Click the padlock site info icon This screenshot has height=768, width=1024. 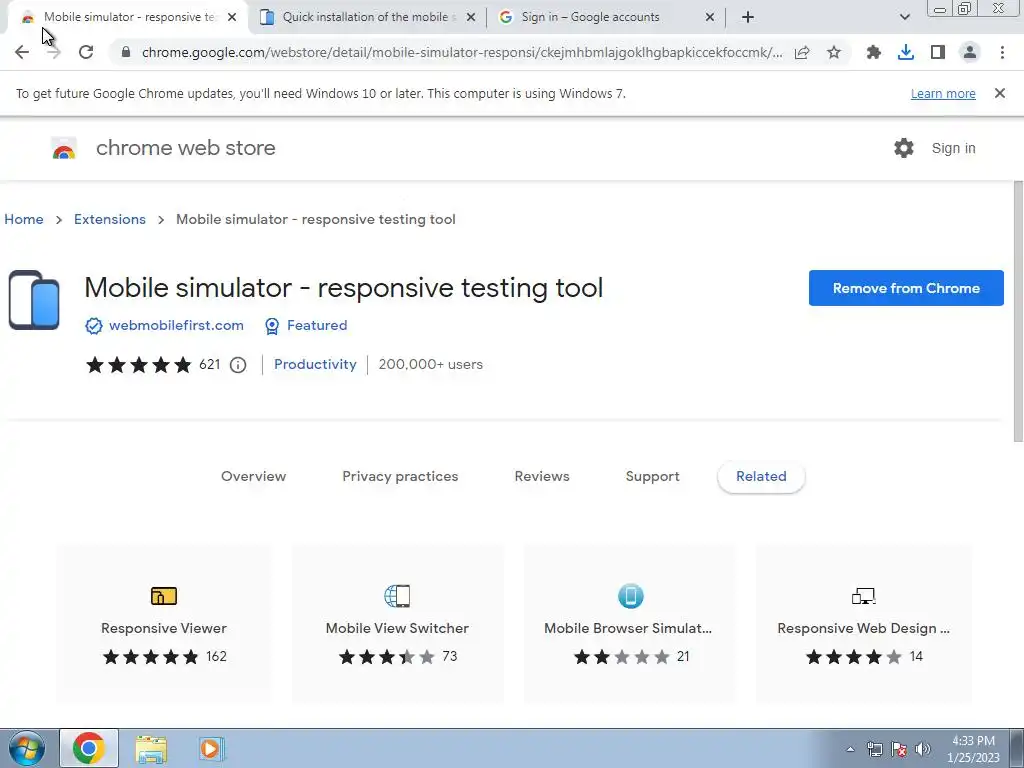[126, 52]
